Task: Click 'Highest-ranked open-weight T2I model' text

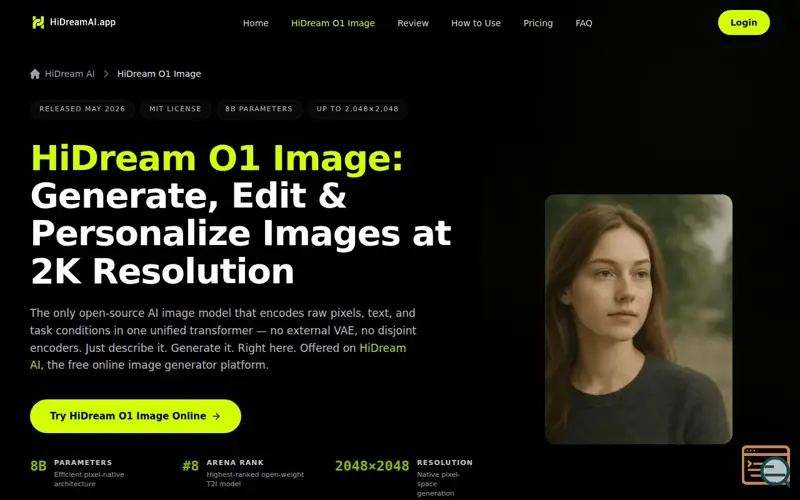Action: tap(255, 479)
